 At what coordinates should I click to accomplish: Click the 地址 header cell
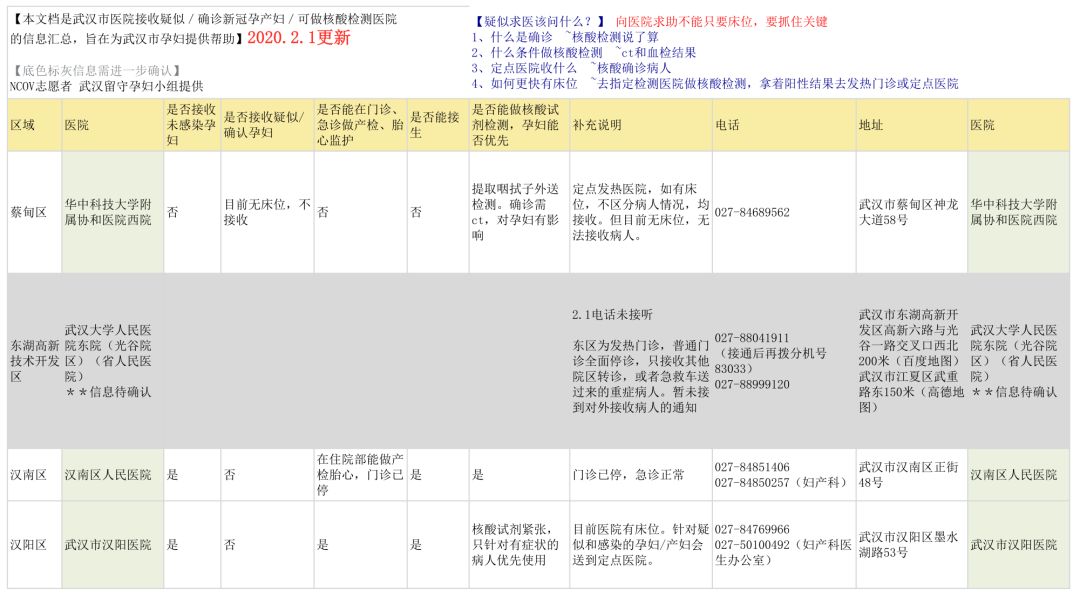[912, 125]
